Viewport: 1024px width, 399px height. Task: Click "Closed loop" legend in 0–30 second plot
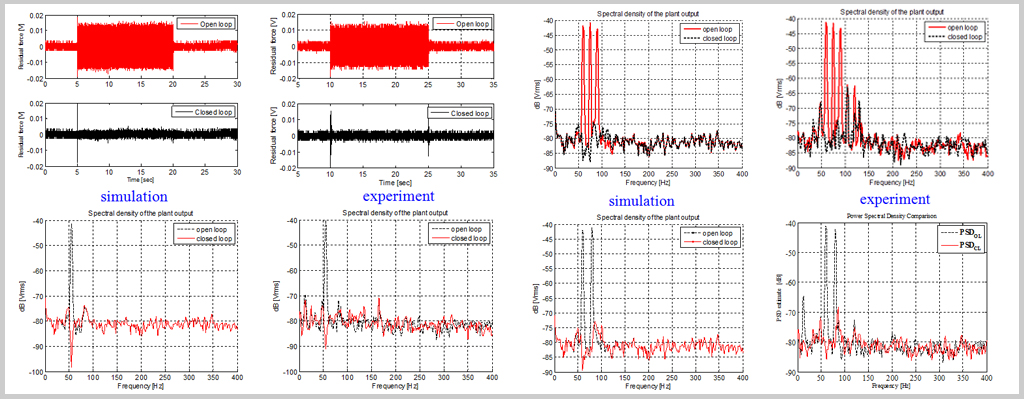point(204,112)
